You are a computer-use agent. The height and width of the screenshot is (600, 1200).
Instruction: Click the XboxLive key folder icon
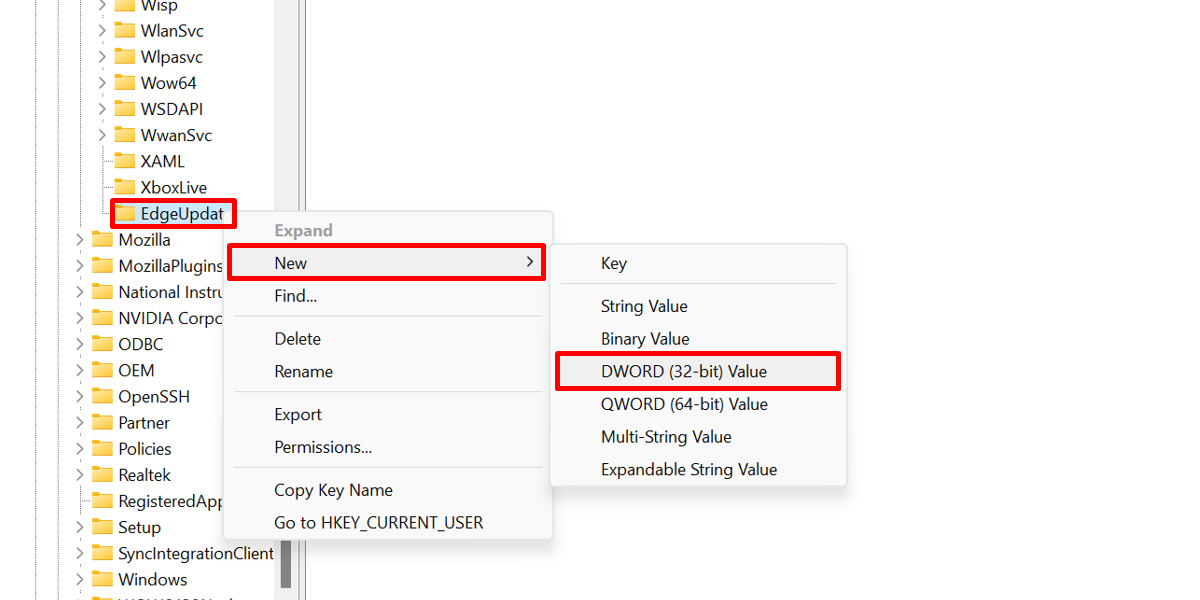coord(126,187)
